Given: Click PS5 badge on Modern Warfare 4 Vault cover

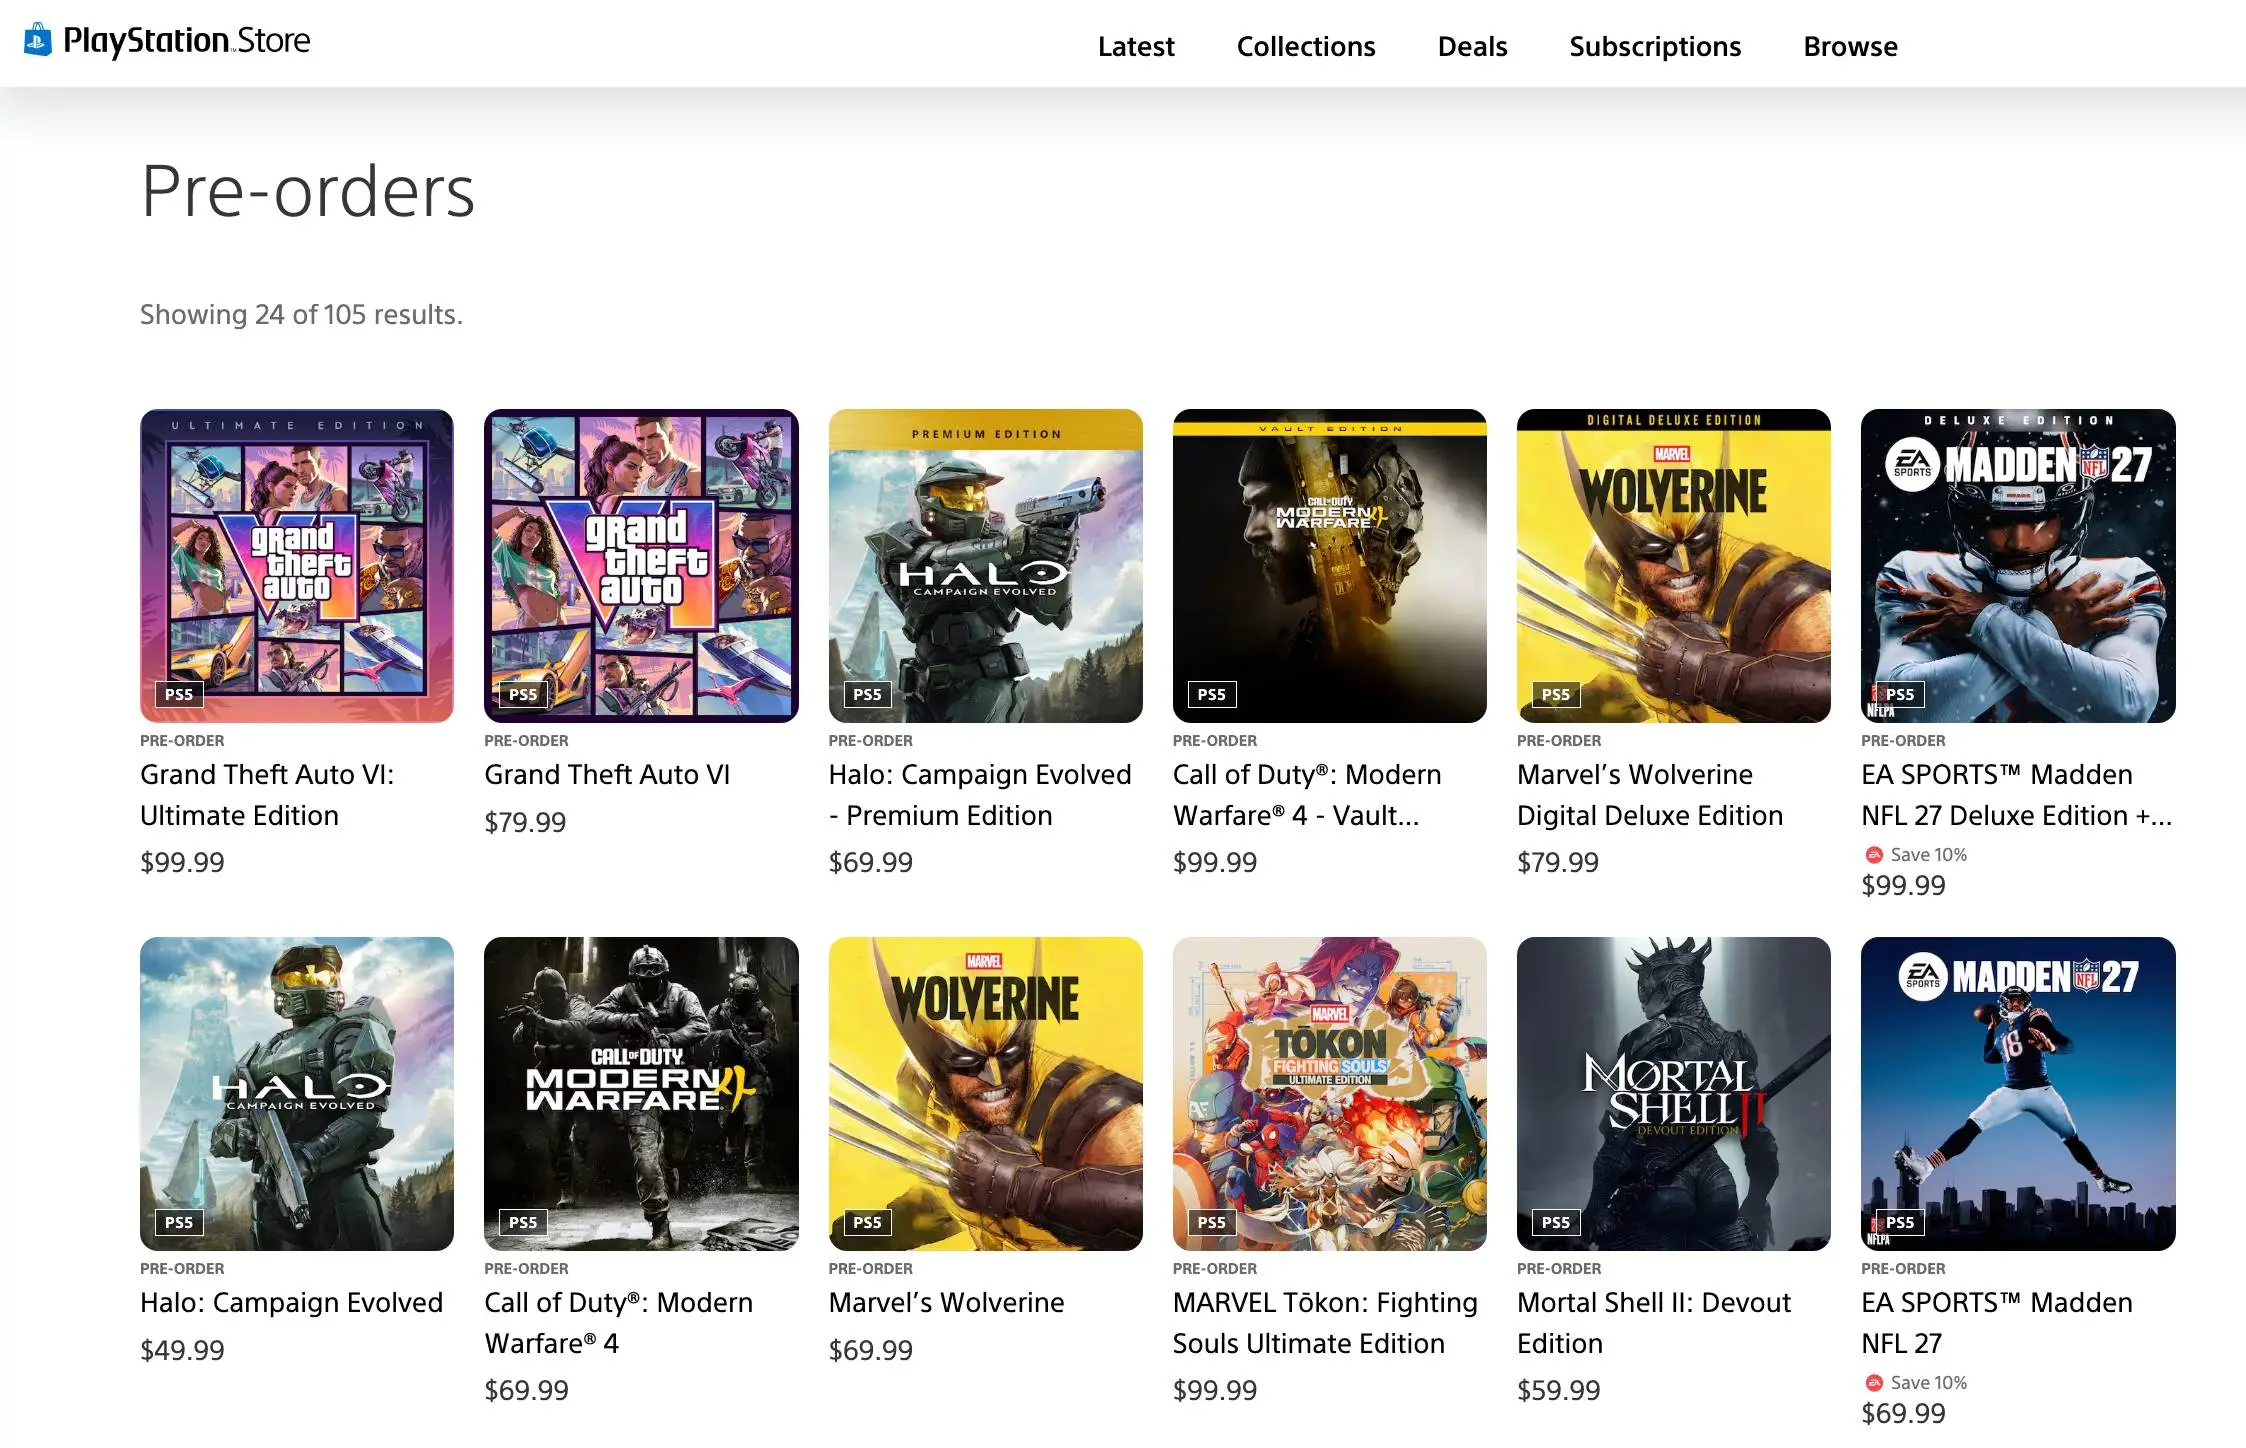Looking at the screenshot, I should [1211, 694].
